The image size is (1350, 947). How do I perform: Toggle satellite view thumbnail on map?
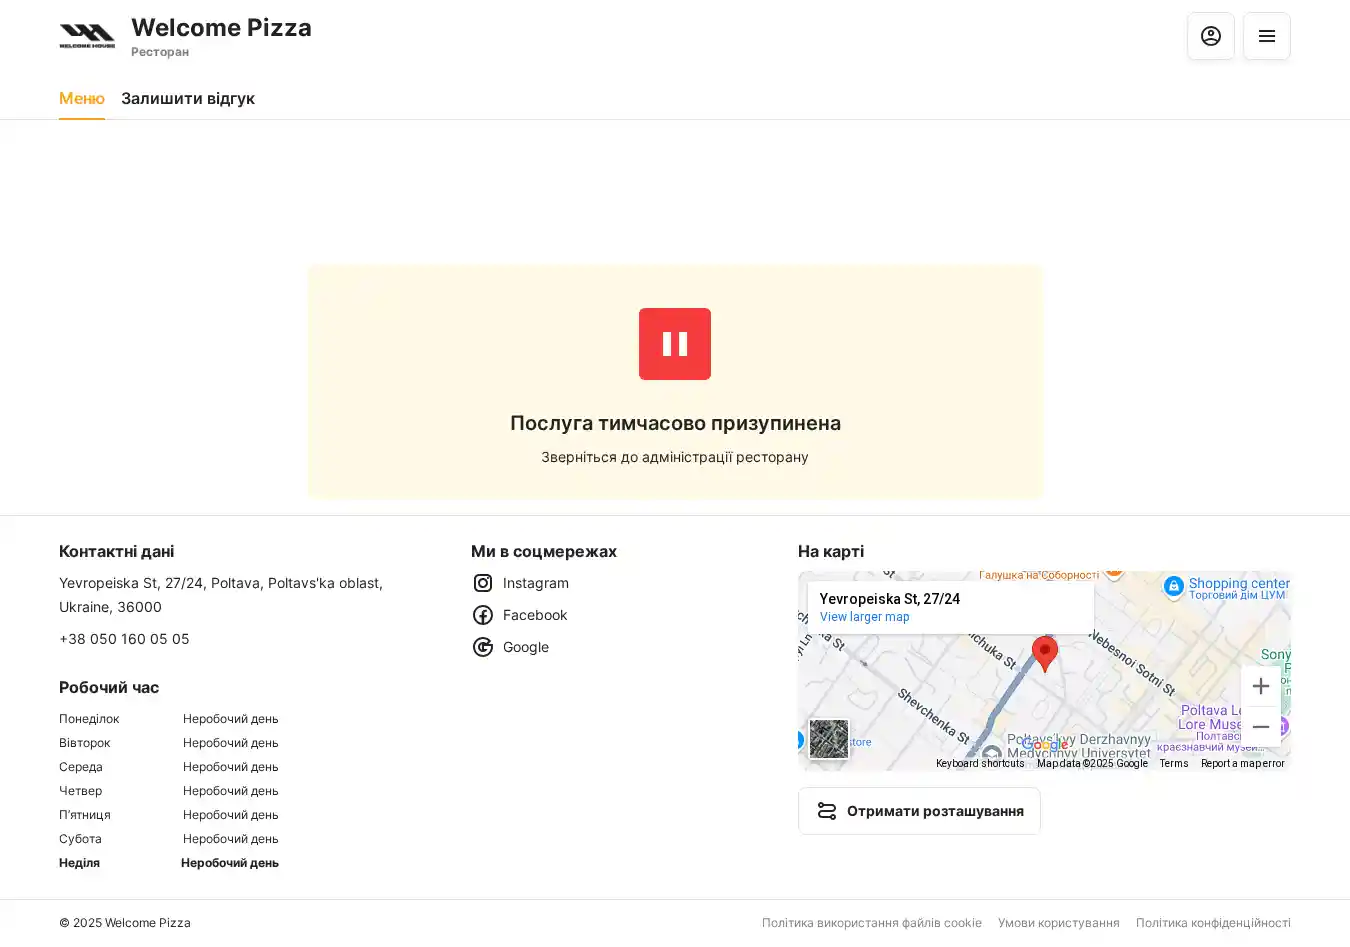coord(829,739)
